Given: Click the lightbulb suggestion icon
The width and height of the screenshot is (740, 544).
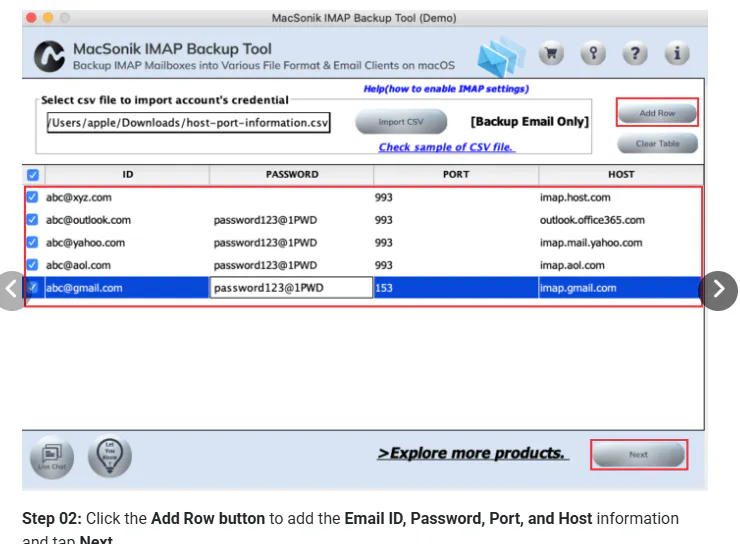Looking at the screenshot, I should coord(109,456).
